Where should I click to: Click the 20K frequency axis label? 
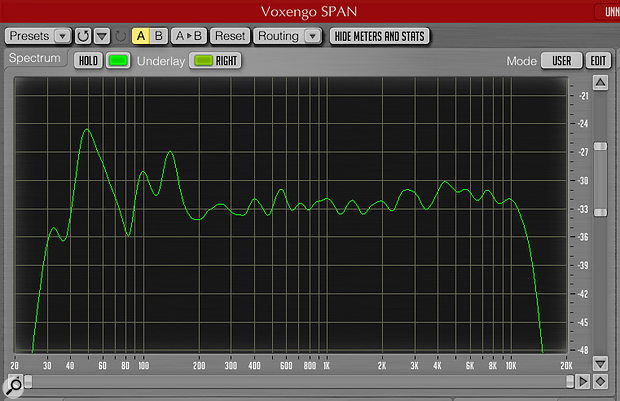pyautogui.click(x=566, y=365)
